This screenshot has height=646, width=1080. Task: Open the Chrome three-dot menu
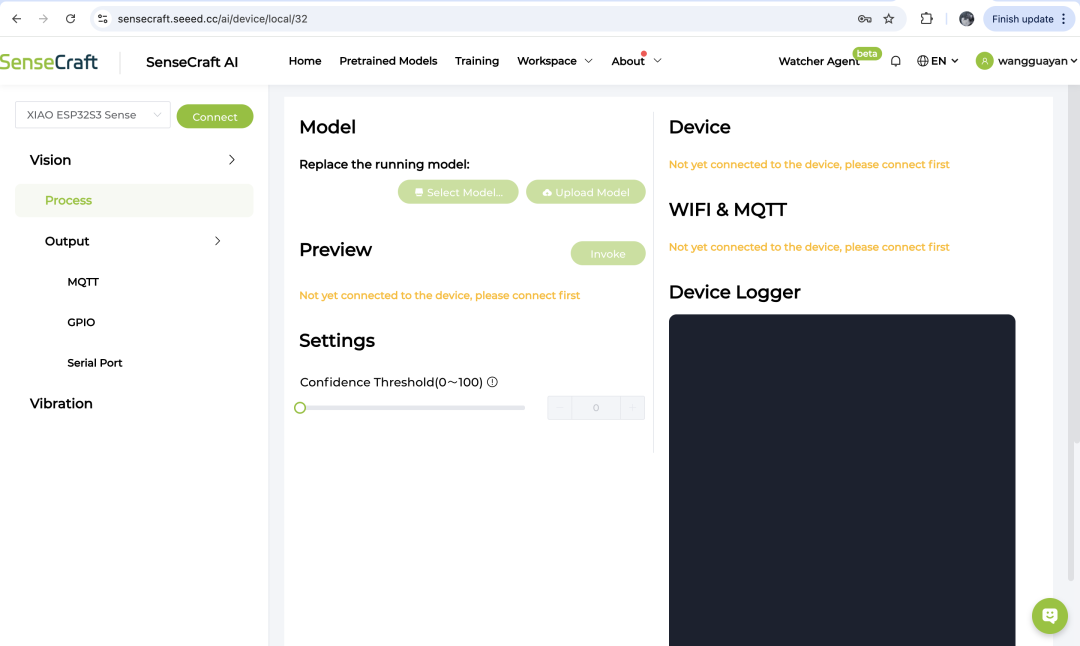1063,19
